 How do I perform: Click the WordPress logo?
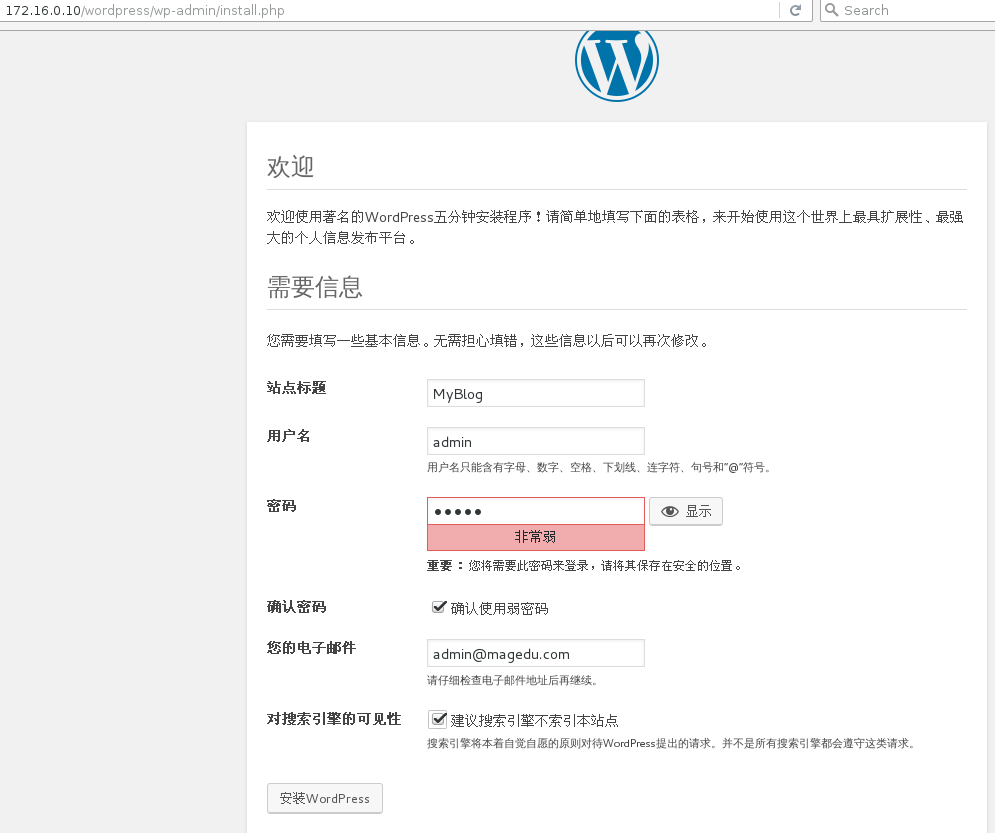point(617,65)
